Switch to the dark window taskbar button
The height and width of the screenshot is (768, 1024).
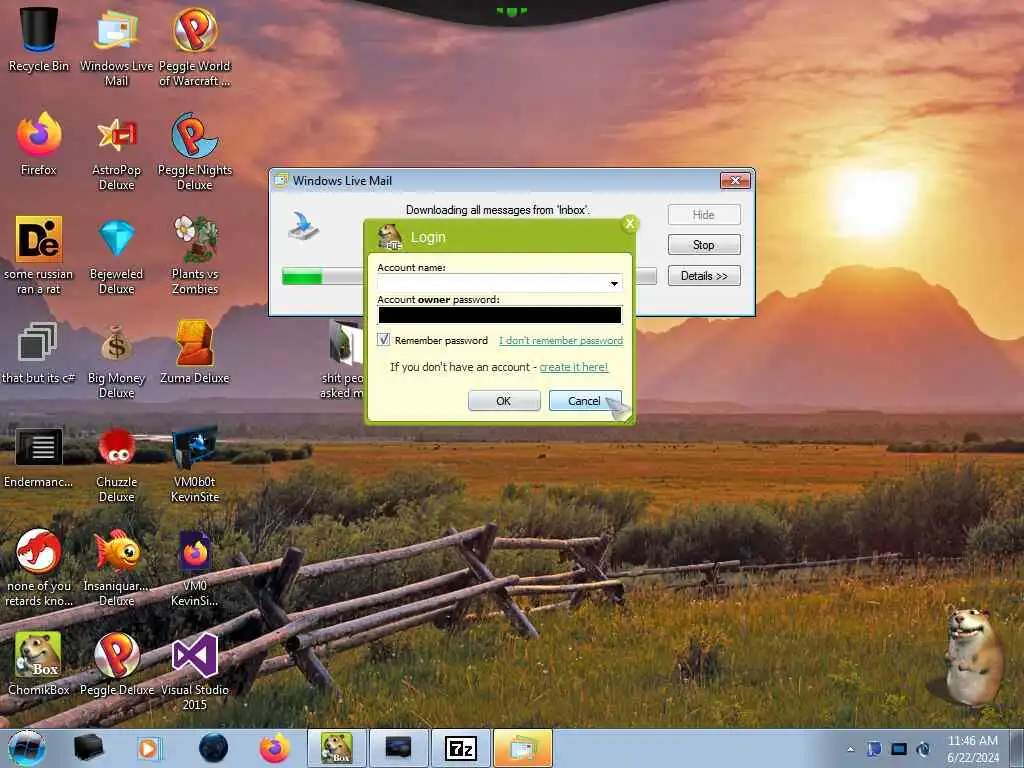(398, 748)
